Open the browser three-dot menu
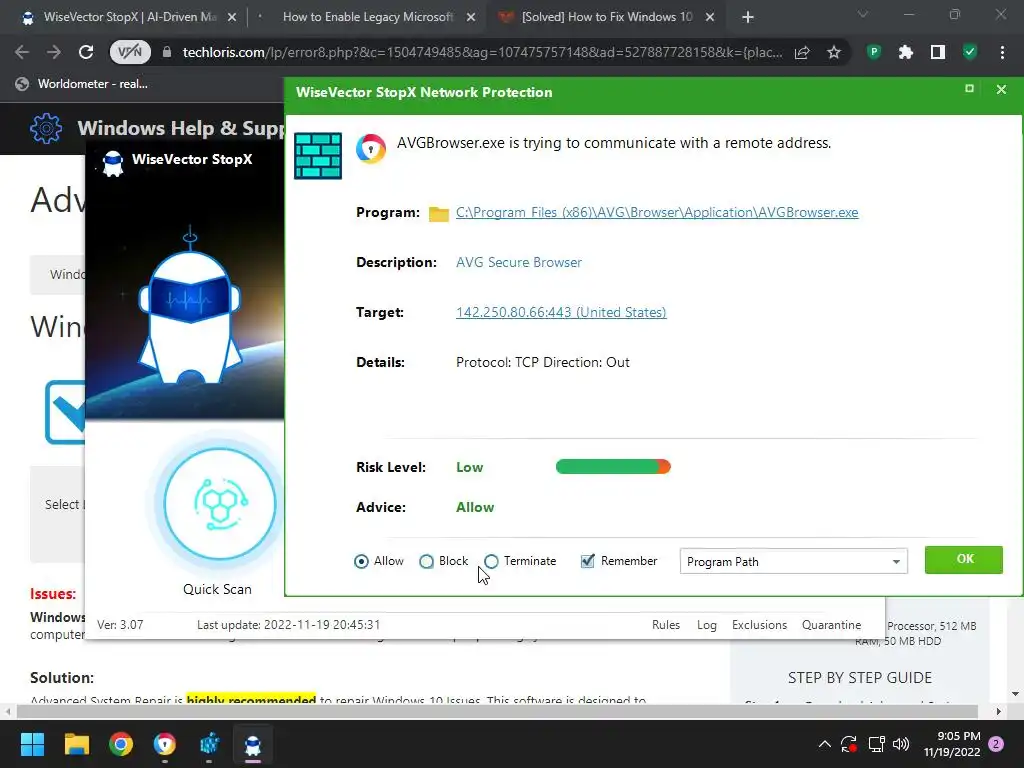This screenshot has width=1024, height=768. 1002,52
